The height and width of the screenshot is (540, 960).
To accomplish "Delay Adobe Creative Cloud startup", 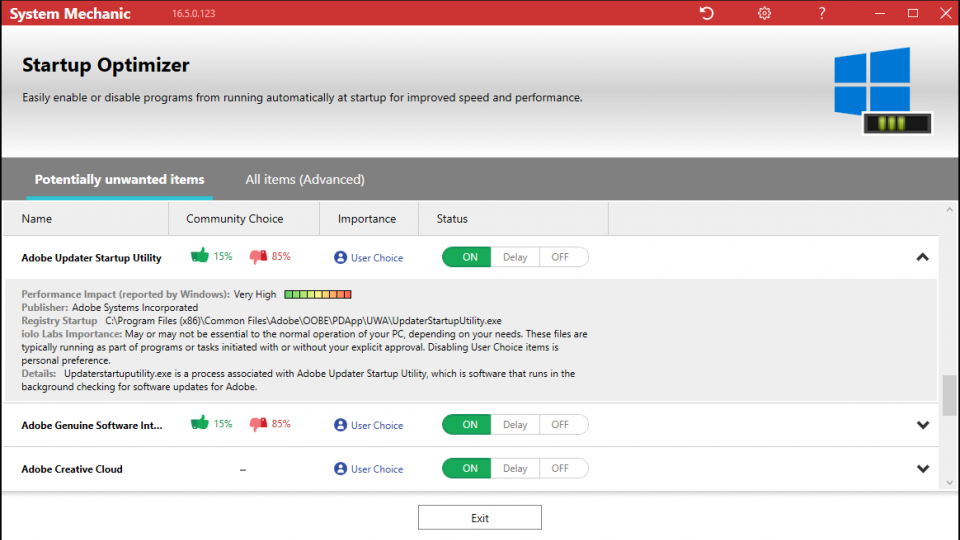I will 515,468.
